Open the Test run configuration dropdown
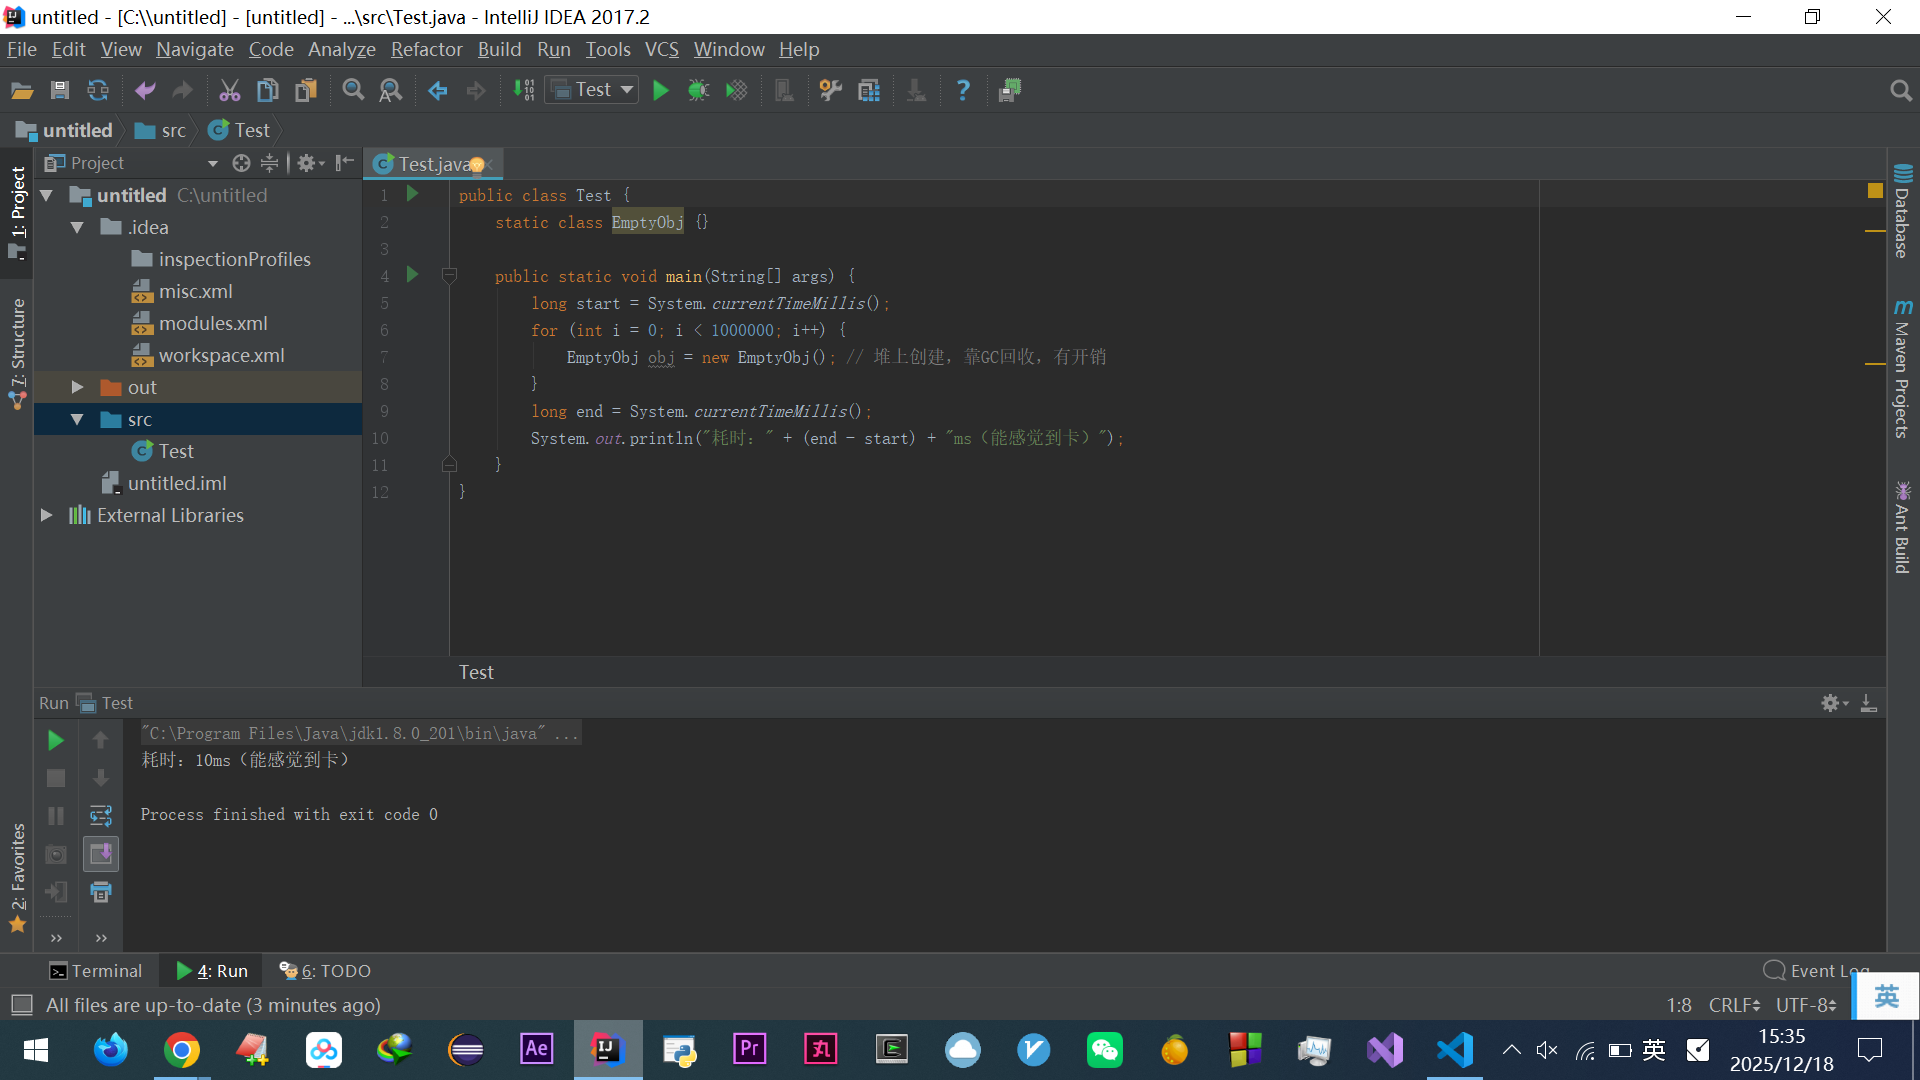Viewport: 1920px width, 1080px height. point(593,90)
